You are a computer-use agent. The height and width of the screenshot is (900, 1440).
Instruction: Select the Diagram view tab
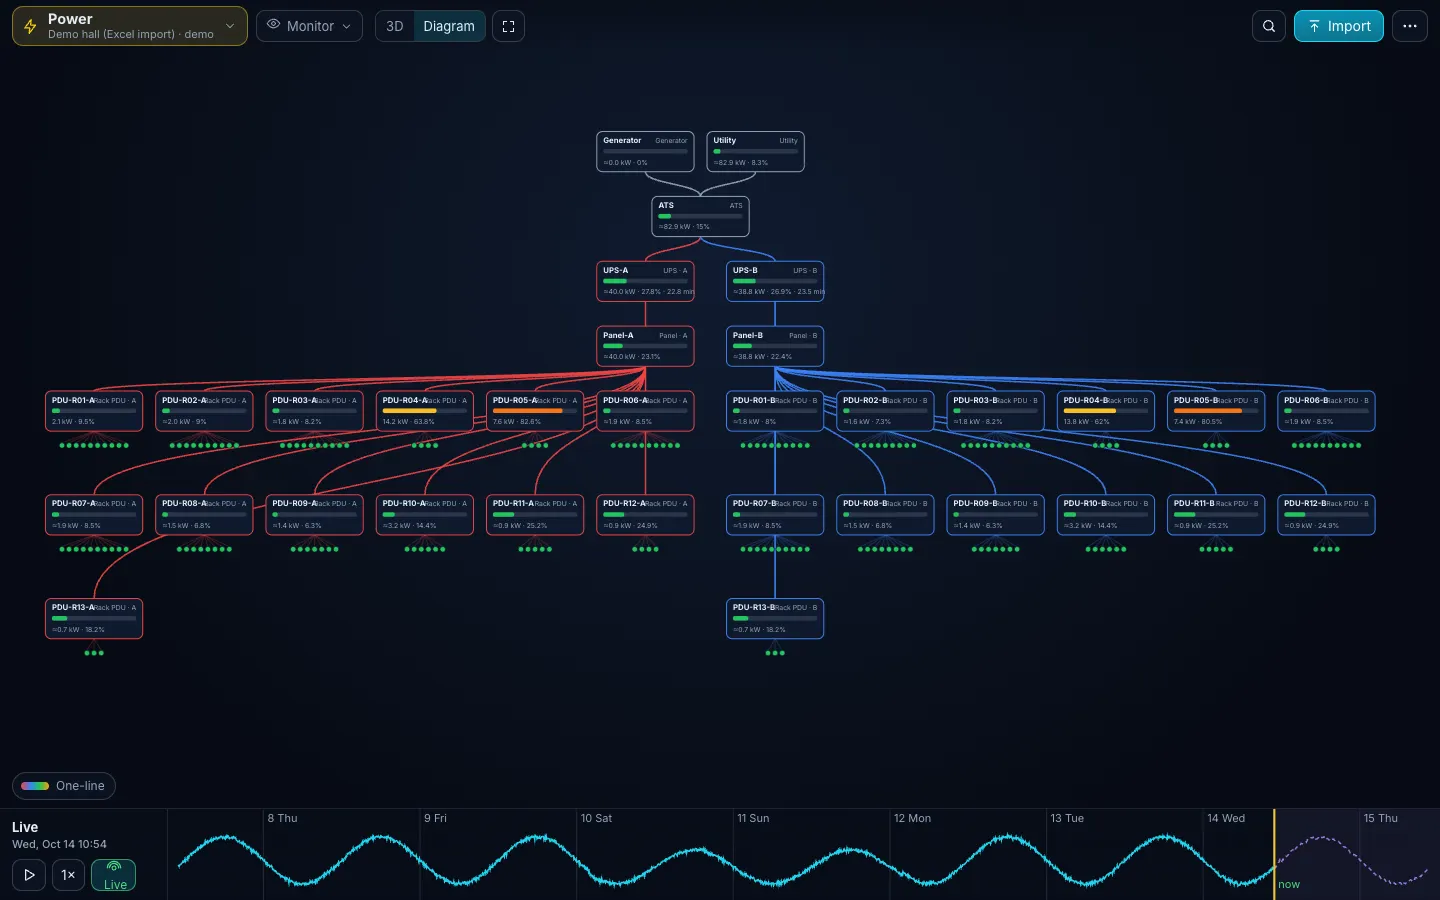449,26
